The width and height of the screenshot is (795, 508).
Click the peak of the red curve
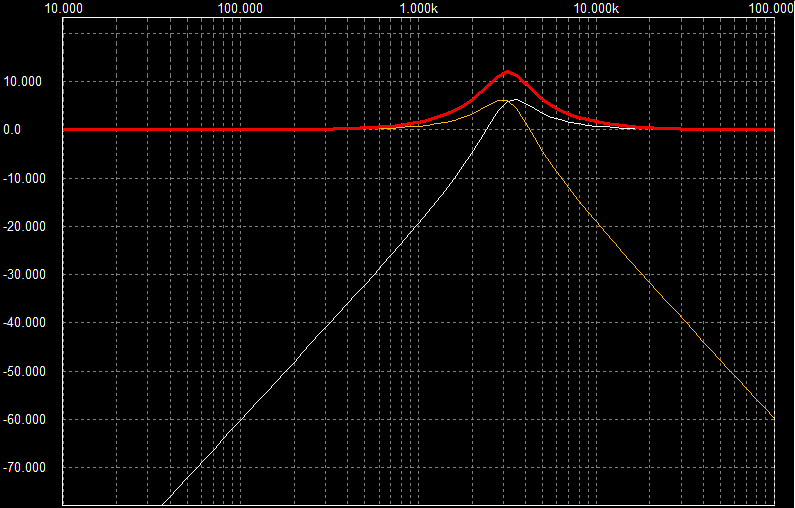(x=507, y=71)
